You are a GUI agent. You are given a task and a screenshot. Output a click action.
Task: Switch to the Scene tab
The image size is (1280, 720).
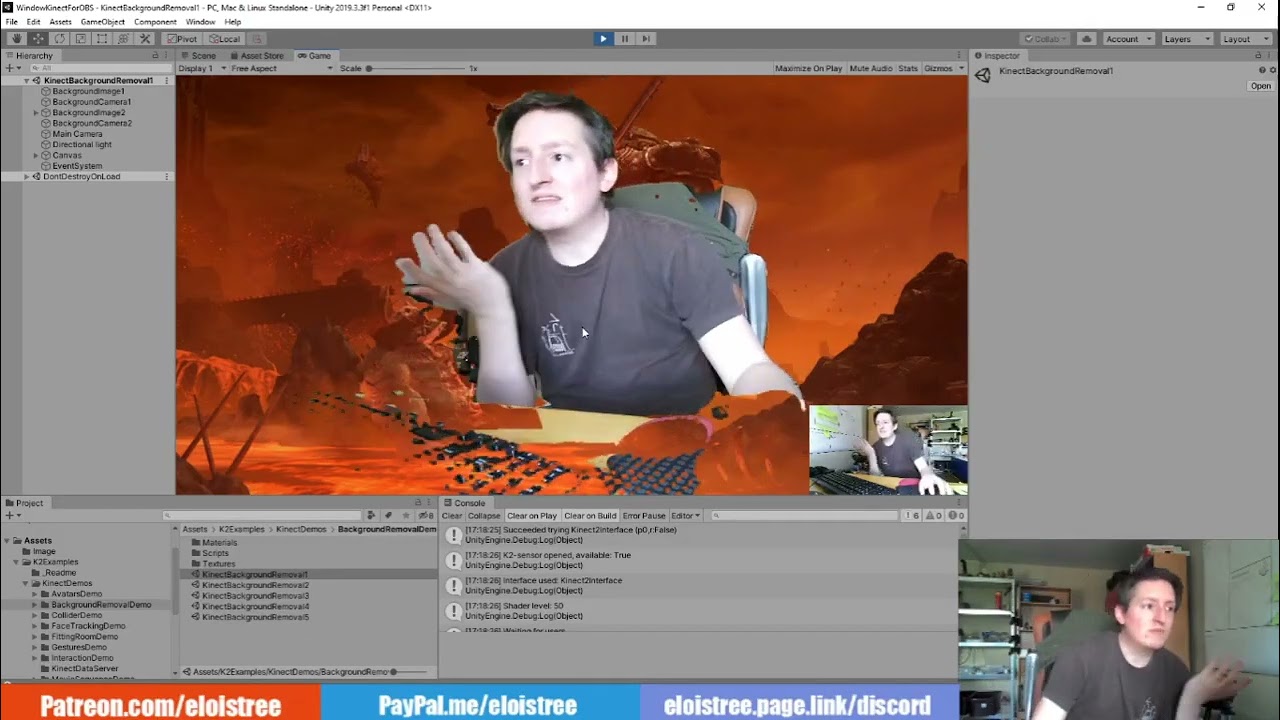(x=198, y=56)
